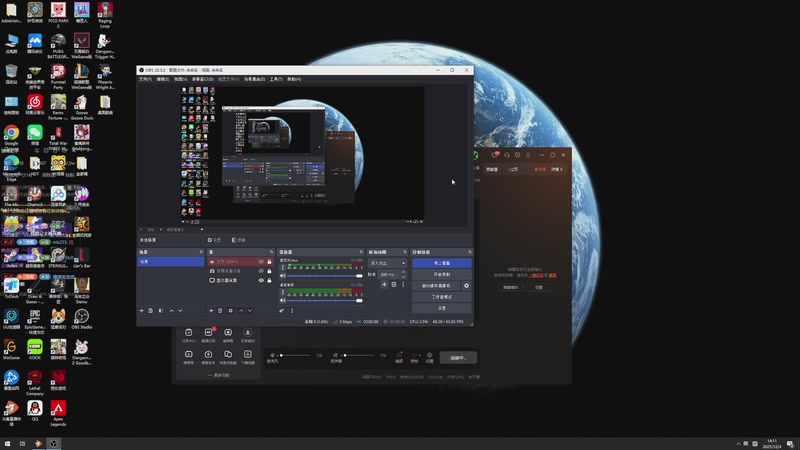Adjust the first mixer channel volume slider
800x450 pixels.
[324, 276]
